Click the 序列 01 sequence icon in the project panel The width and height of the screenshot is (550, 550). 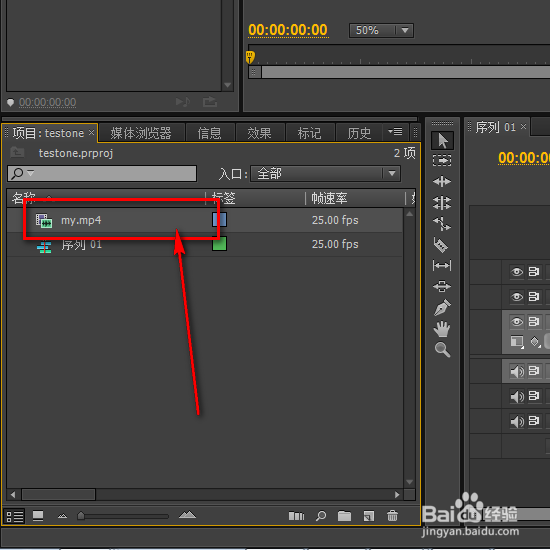[x=44, y=246]
